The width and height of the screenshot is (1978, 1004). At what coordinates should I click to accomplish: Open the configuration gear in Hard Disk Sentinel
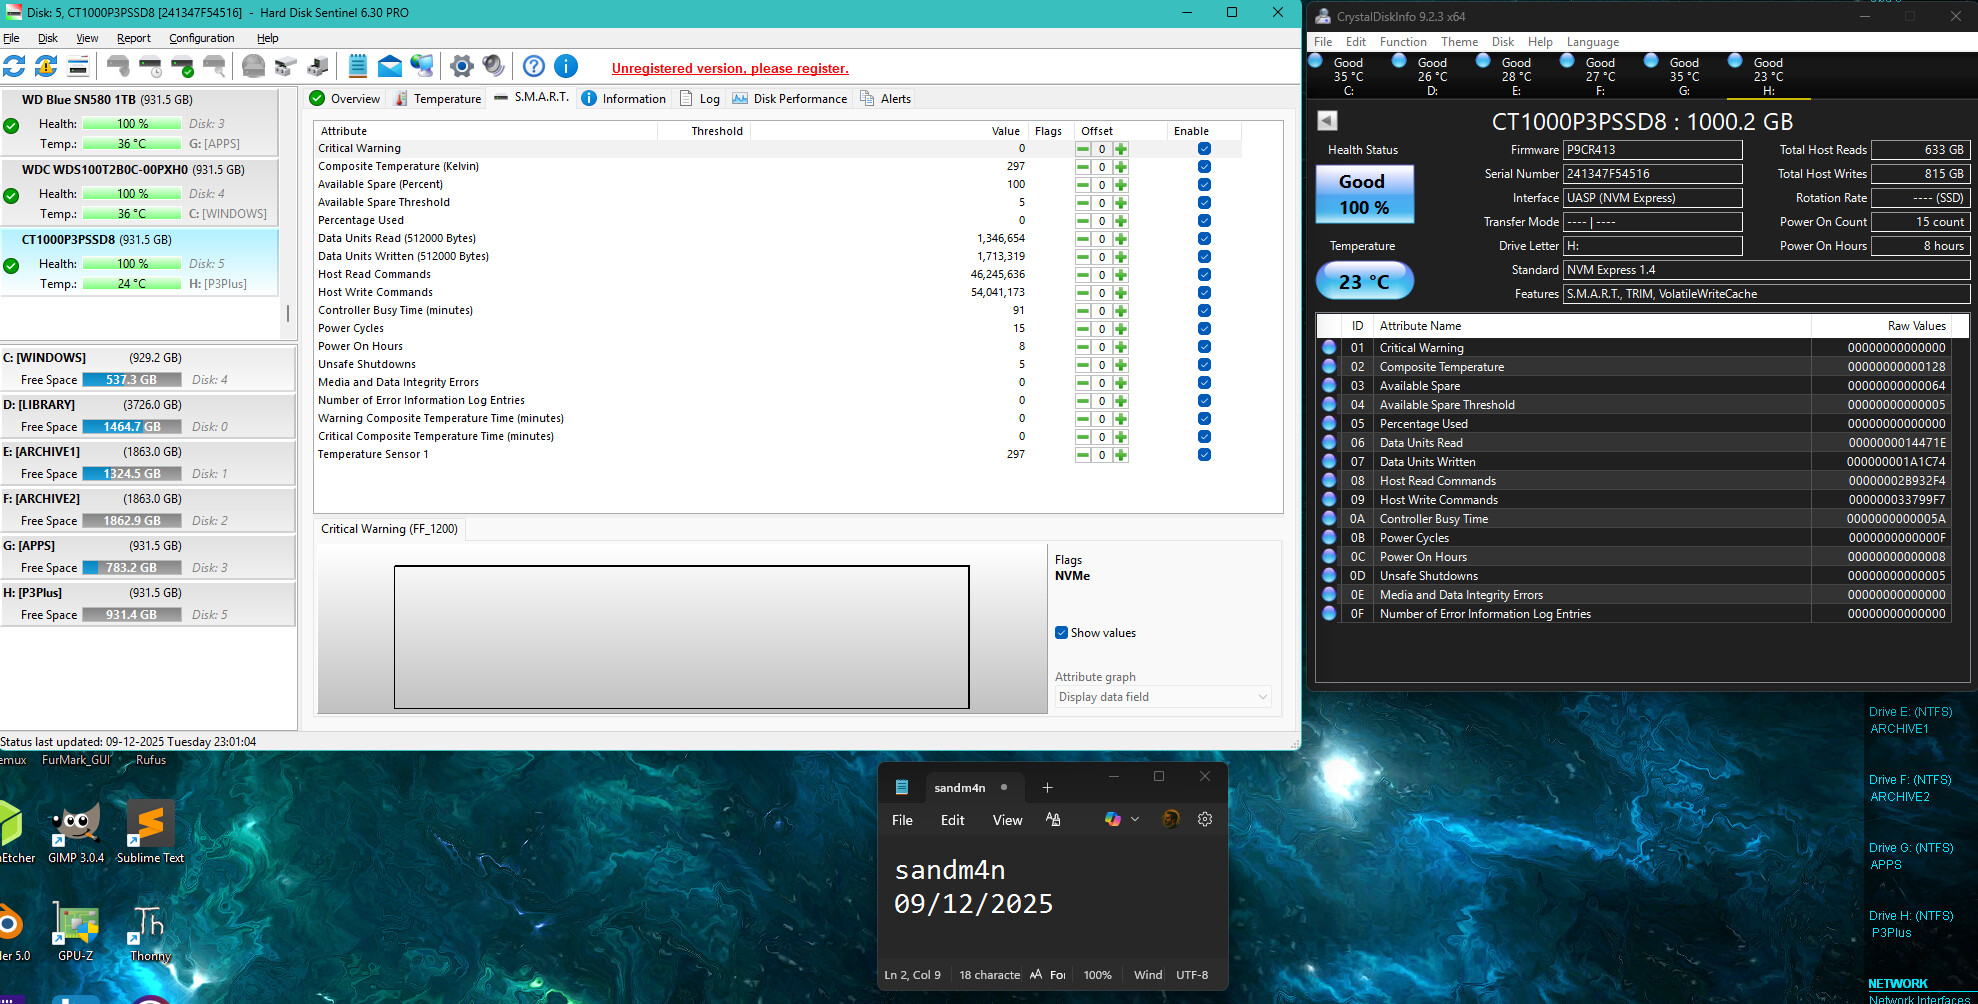tap(461, 67)
